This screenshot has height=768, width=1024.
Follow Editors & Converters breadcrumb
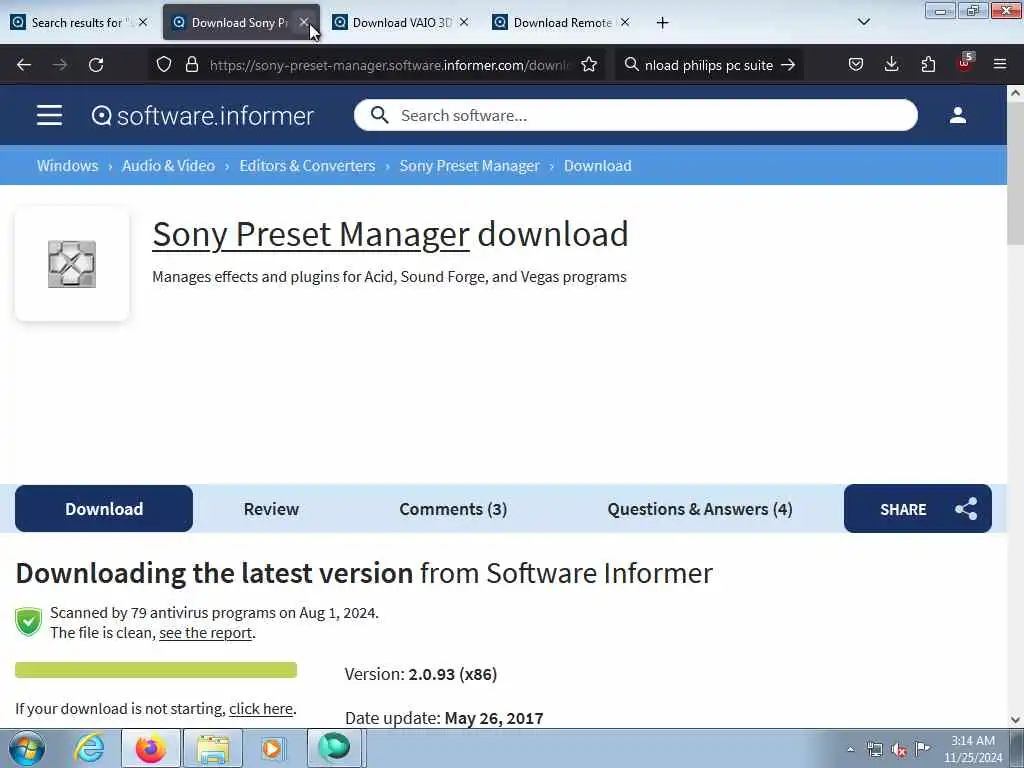click(x=308, y=166)
